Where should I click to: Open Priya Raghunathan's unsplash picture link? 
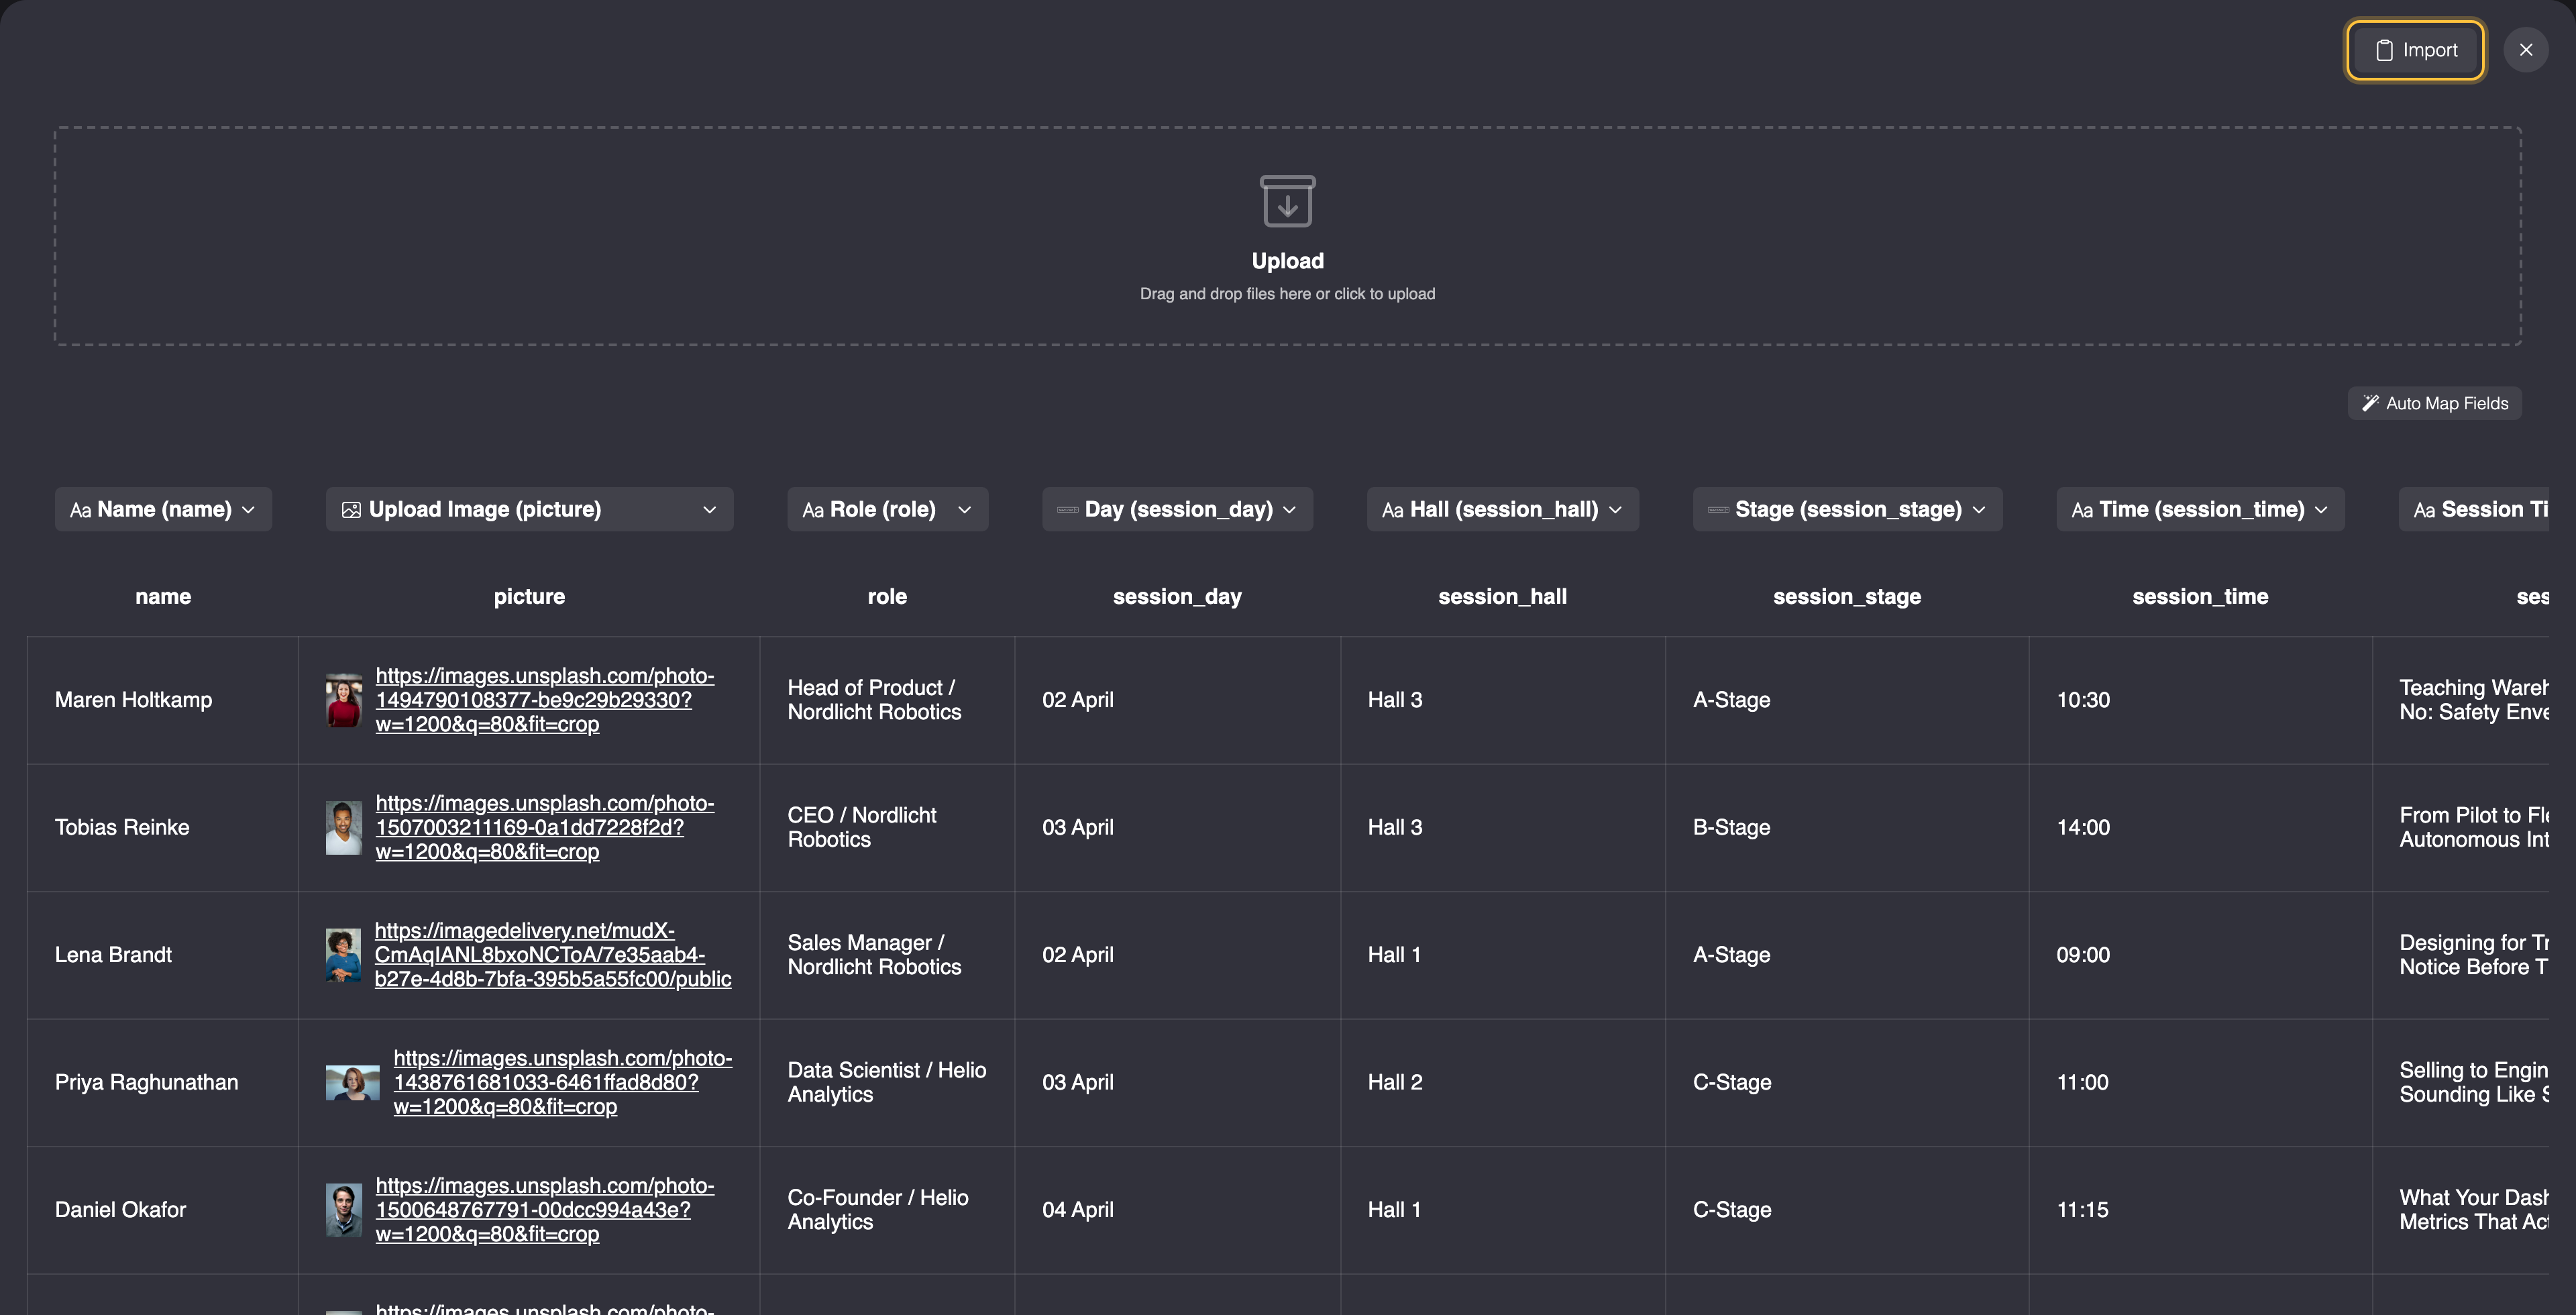click(563, 1082)
